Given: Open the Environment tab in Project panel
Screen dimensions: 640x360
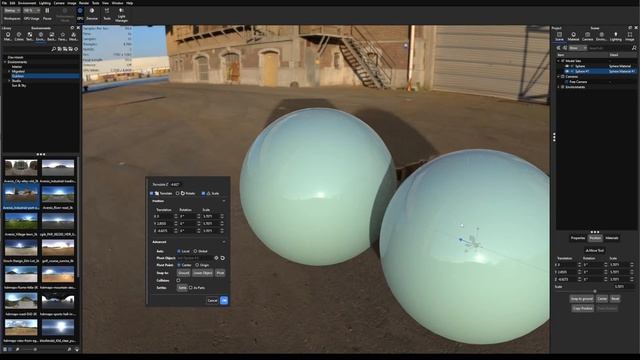Looking at the screenshot, I should point(601,36).
